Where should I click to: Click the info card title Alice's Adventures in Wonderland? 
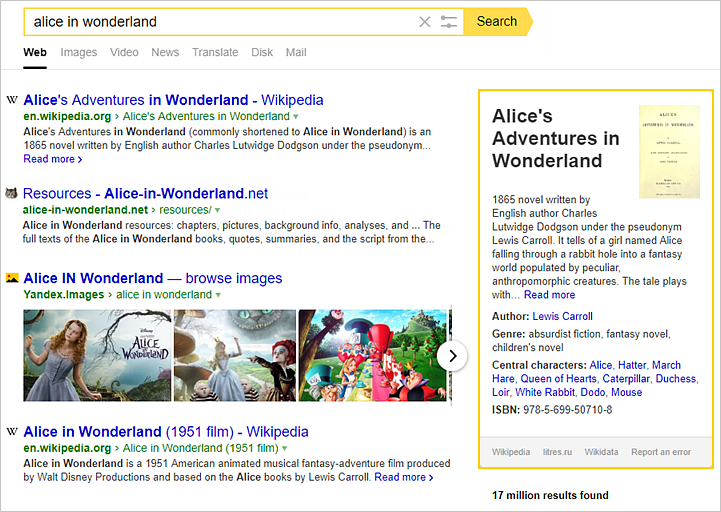click(x=555, y=138)
